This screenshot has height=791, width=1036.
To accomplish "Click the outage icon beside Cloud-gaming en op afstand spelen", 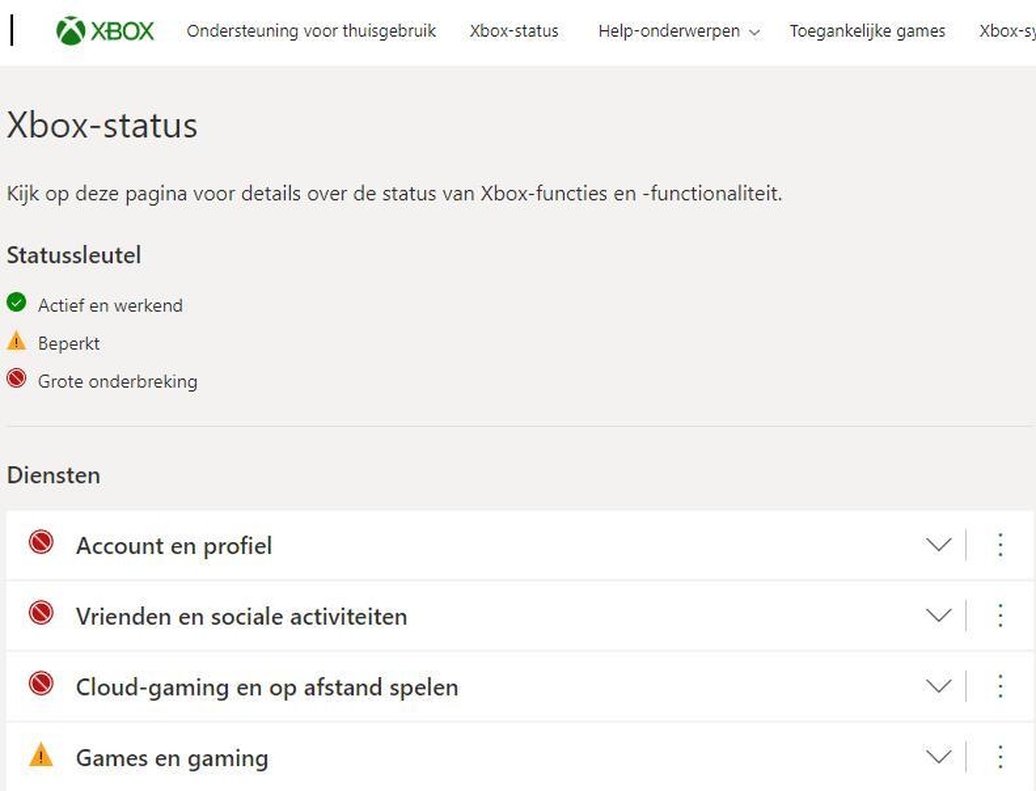I will tap(41, 684).
